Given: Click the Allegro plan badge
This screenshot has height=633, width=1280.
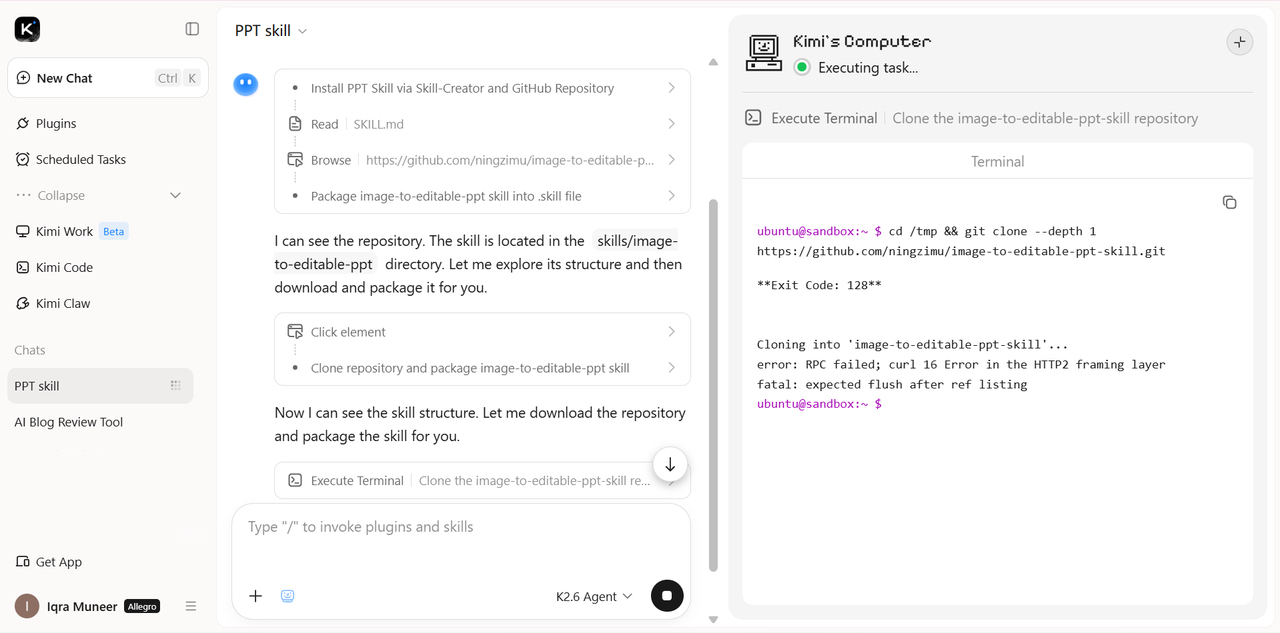Looking at the screenshot, I should [142, 606].
